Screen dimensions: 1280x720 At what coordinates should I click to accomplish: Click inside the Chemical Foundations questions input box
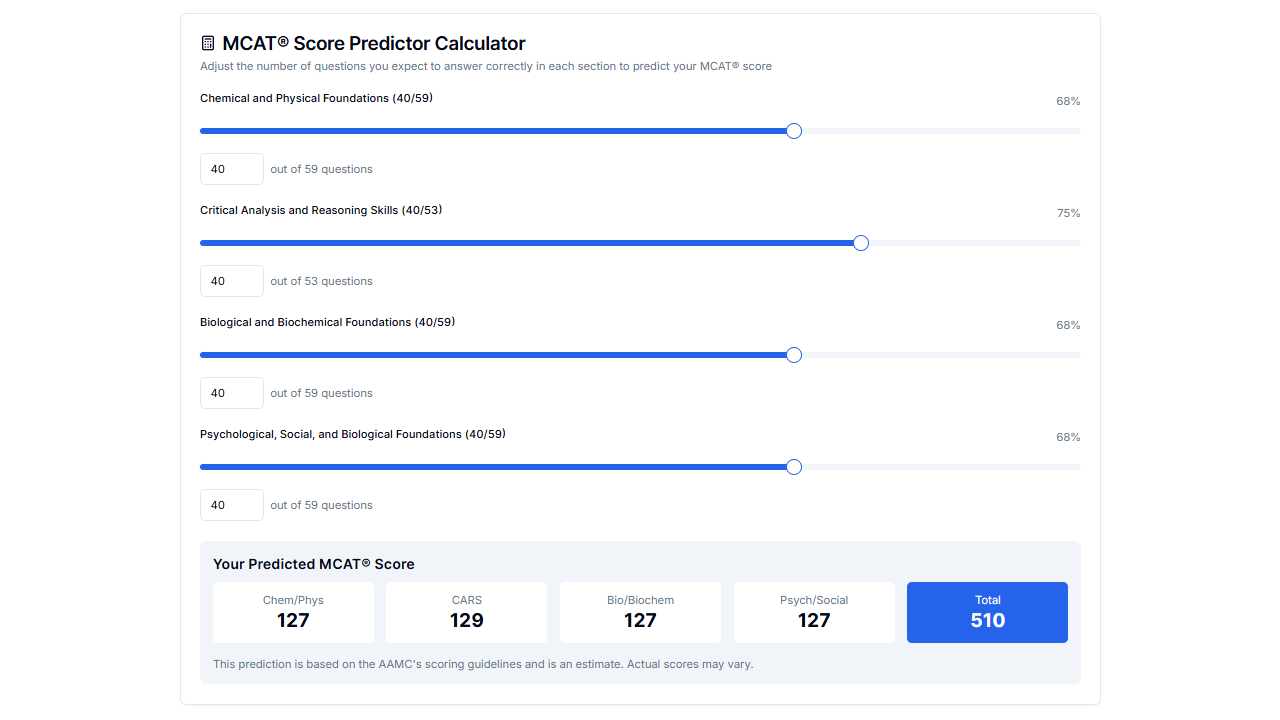pyautogui.click(x=231, y=168)
